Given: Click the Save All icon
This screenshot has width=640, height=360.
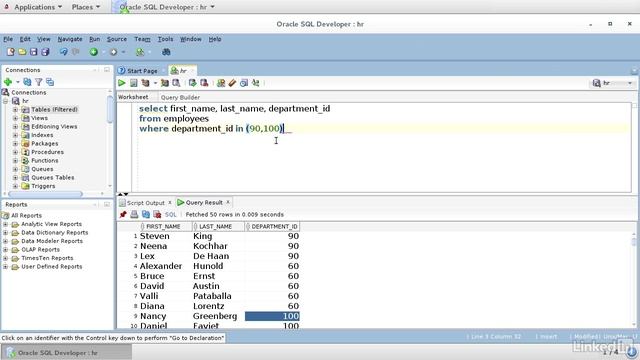Looking at the screenshot, I should coord(45,52).
